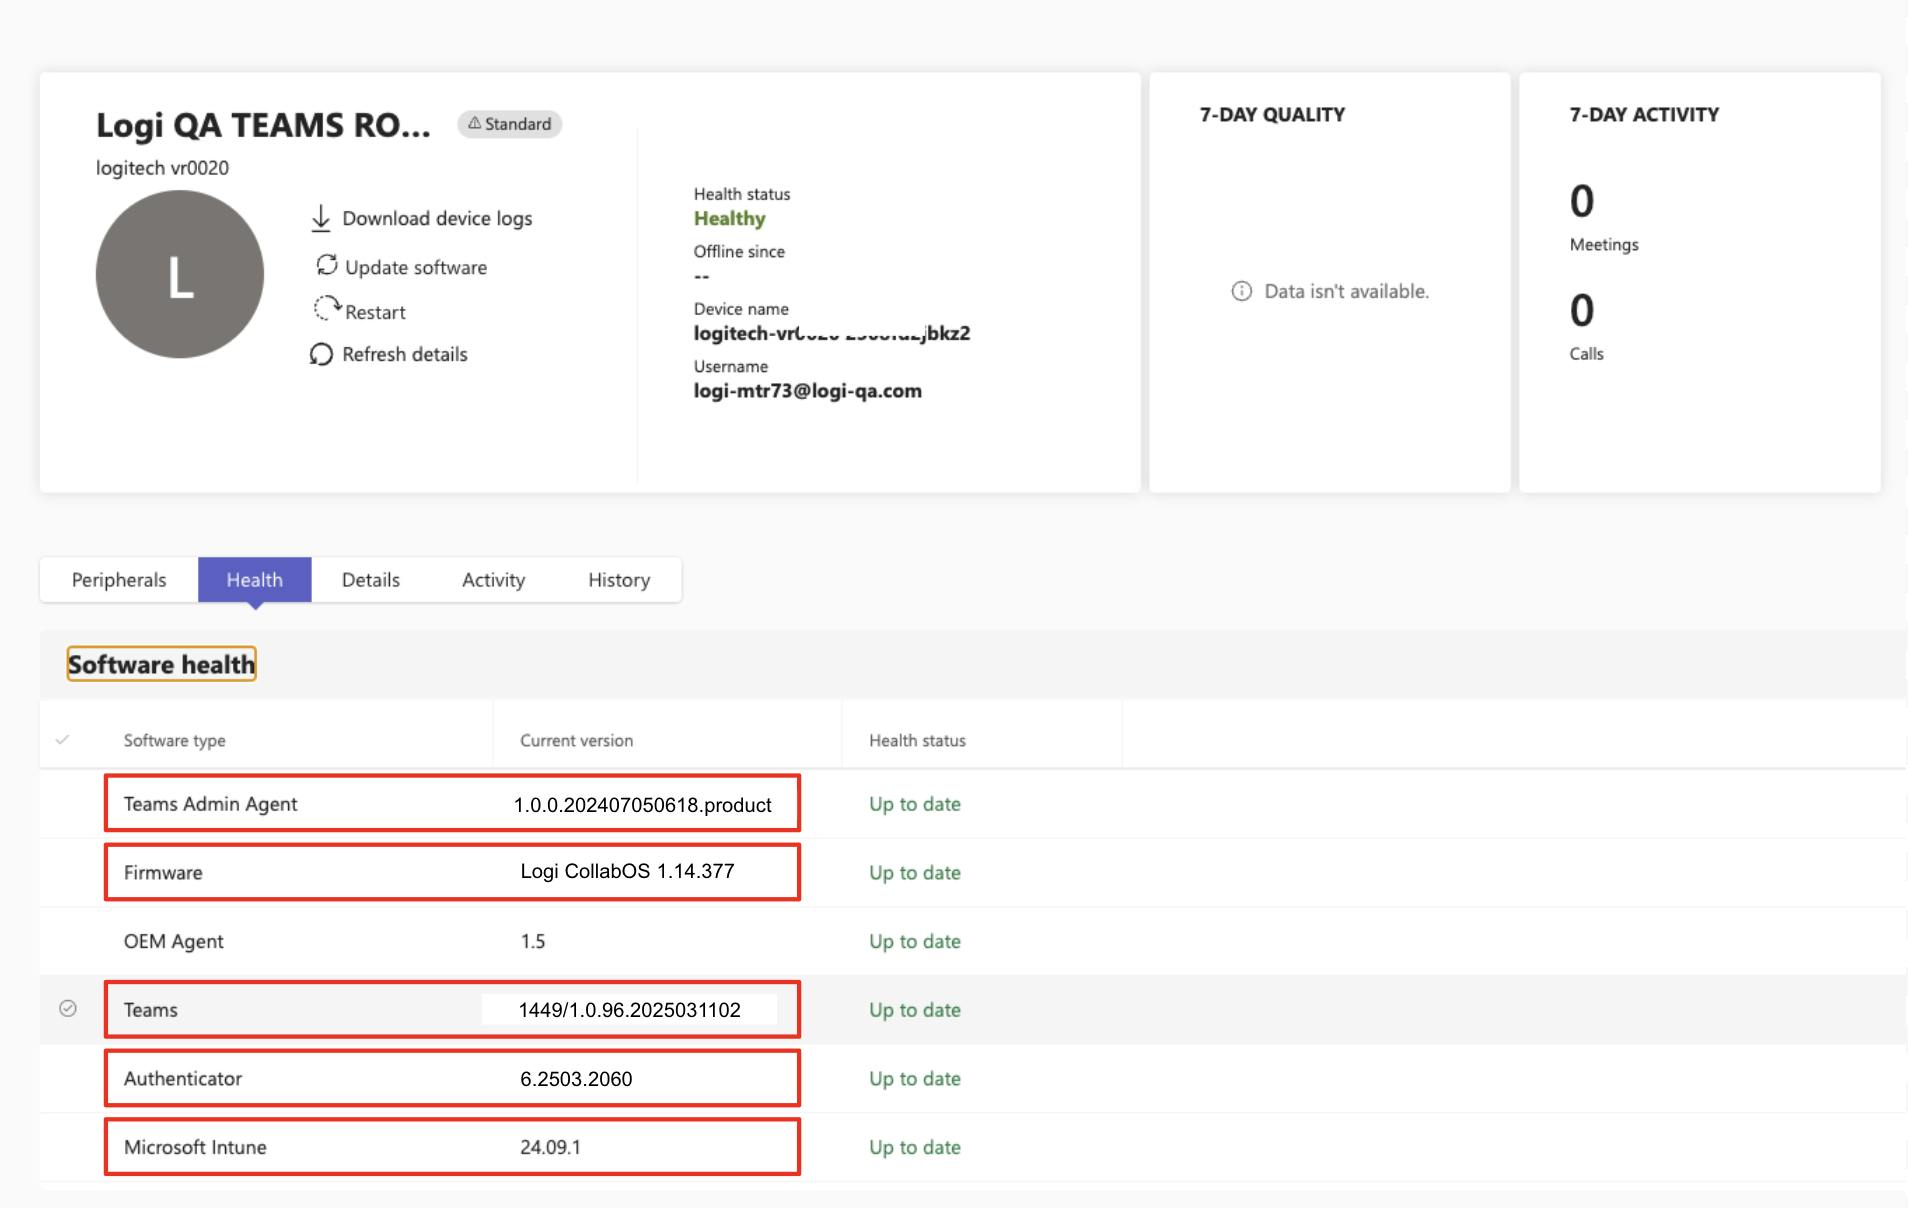Click username logi-mtr73@logi-qa.com

click(808, 391)
